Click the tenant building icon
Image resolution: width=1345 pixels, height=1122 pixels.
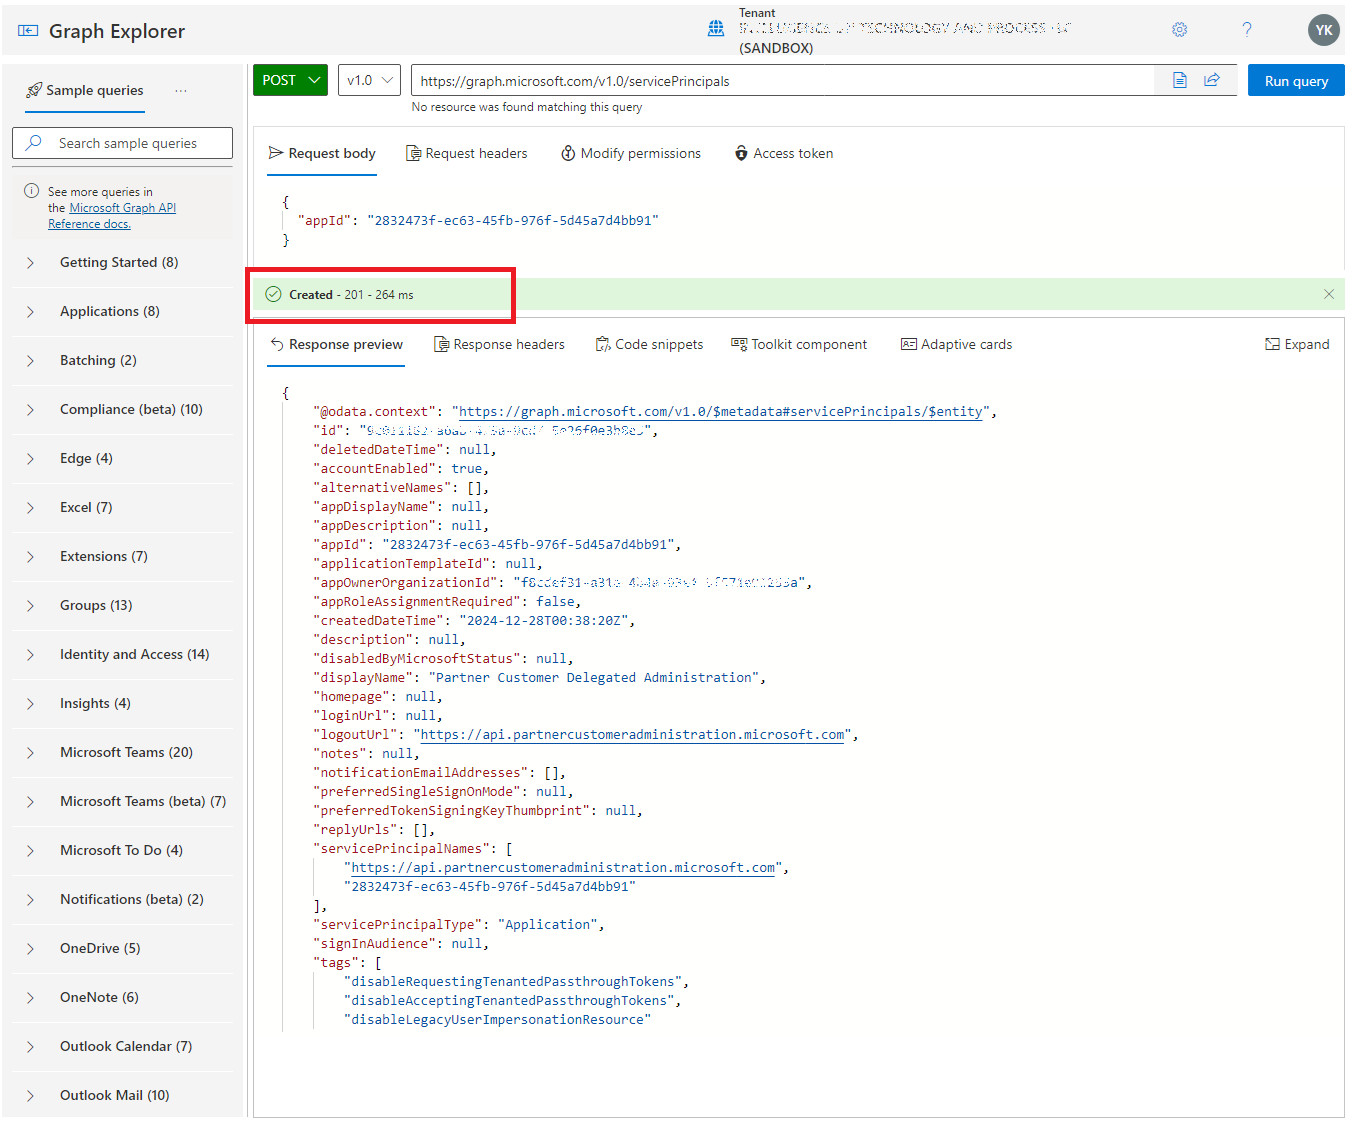[x=716, y=29]
